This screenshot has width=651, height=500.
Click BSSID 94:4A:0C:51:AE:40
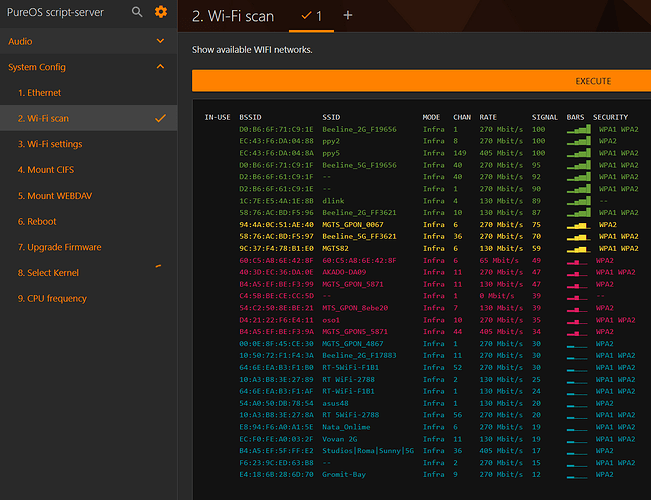[x=277, y=225]
